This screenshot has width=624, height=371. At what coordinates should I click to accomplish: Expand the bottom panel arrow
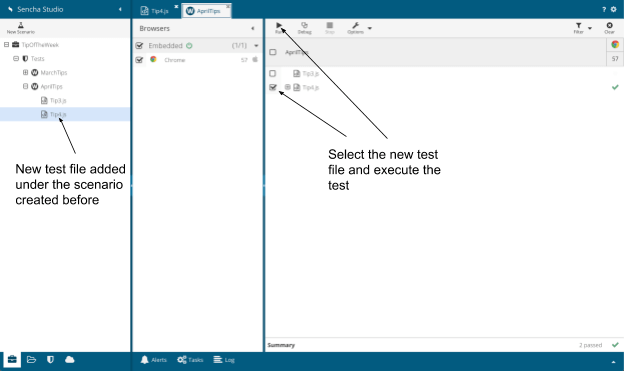click(x=613, y=362)
